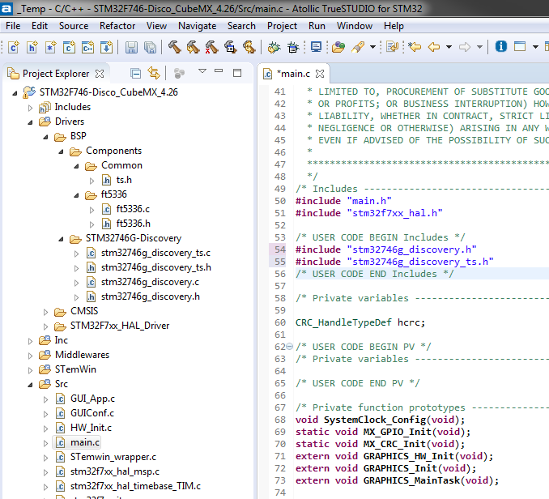This screenshot has width=549, height=499.
Task: Select the STemWin folder
Action: click(x=75, y=369)
